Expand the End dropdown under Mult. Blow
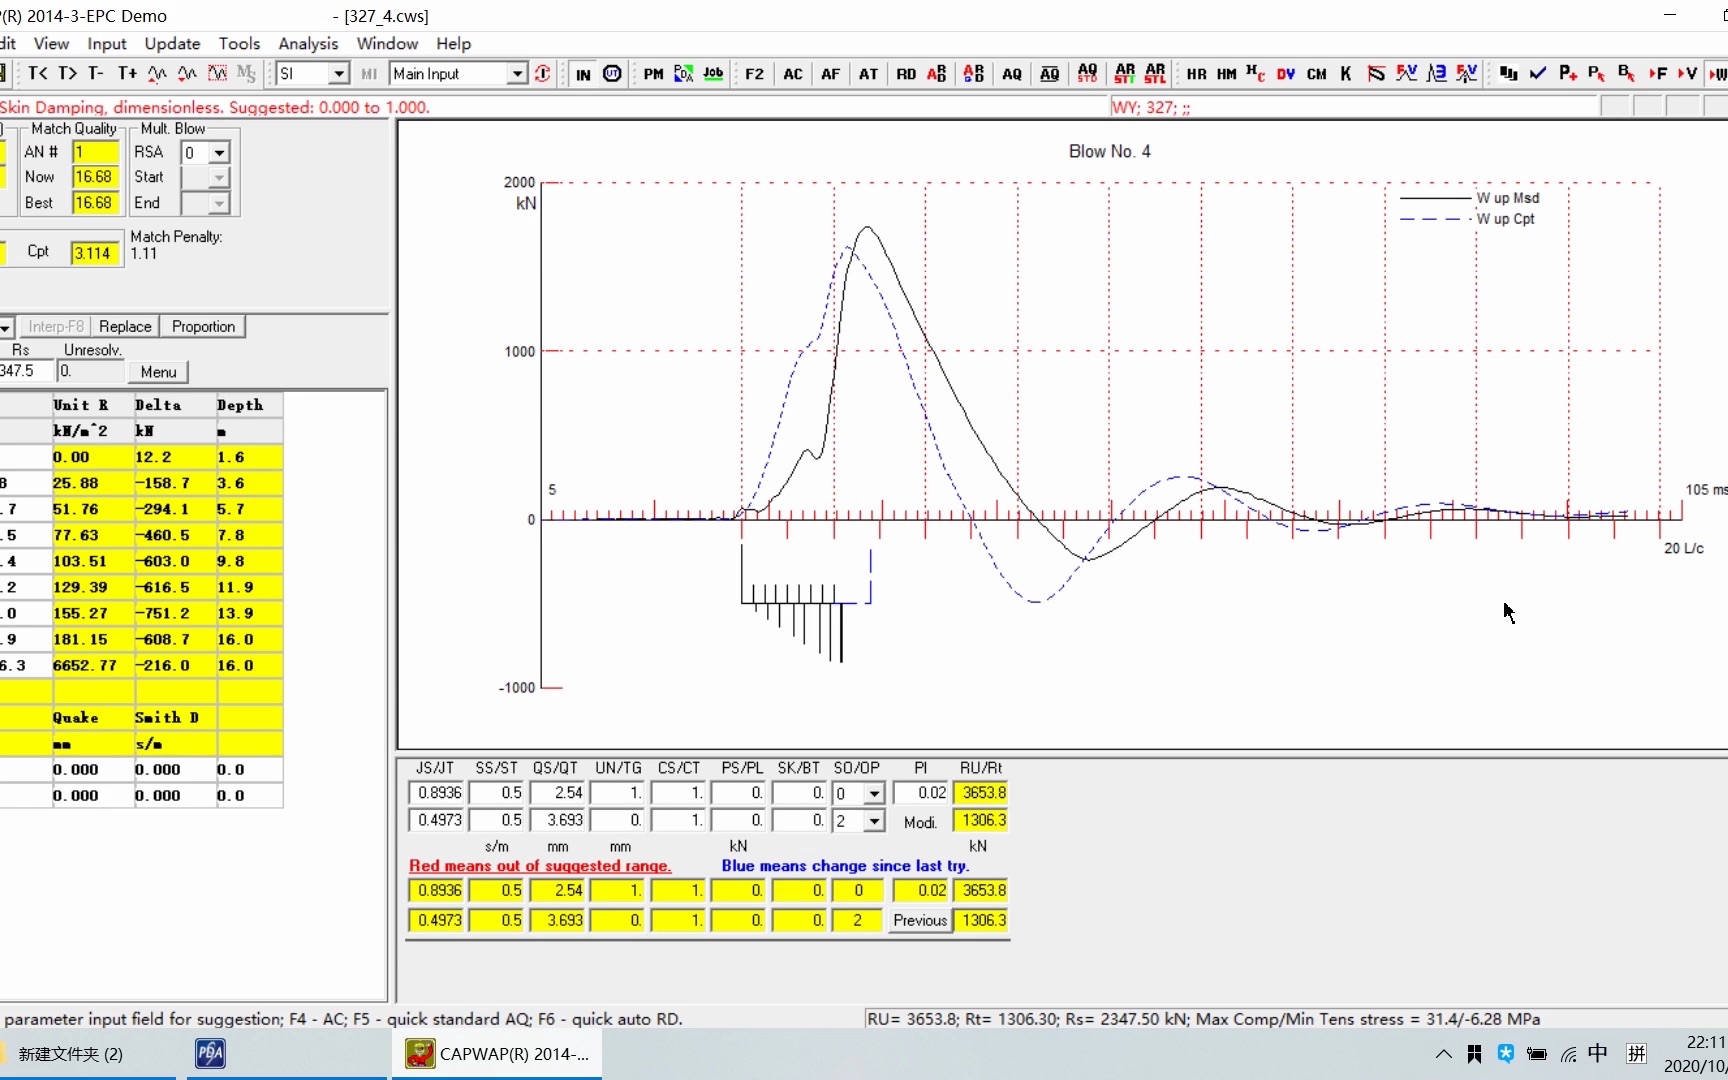This screenshot has width=1728, height=1080. 219,203
